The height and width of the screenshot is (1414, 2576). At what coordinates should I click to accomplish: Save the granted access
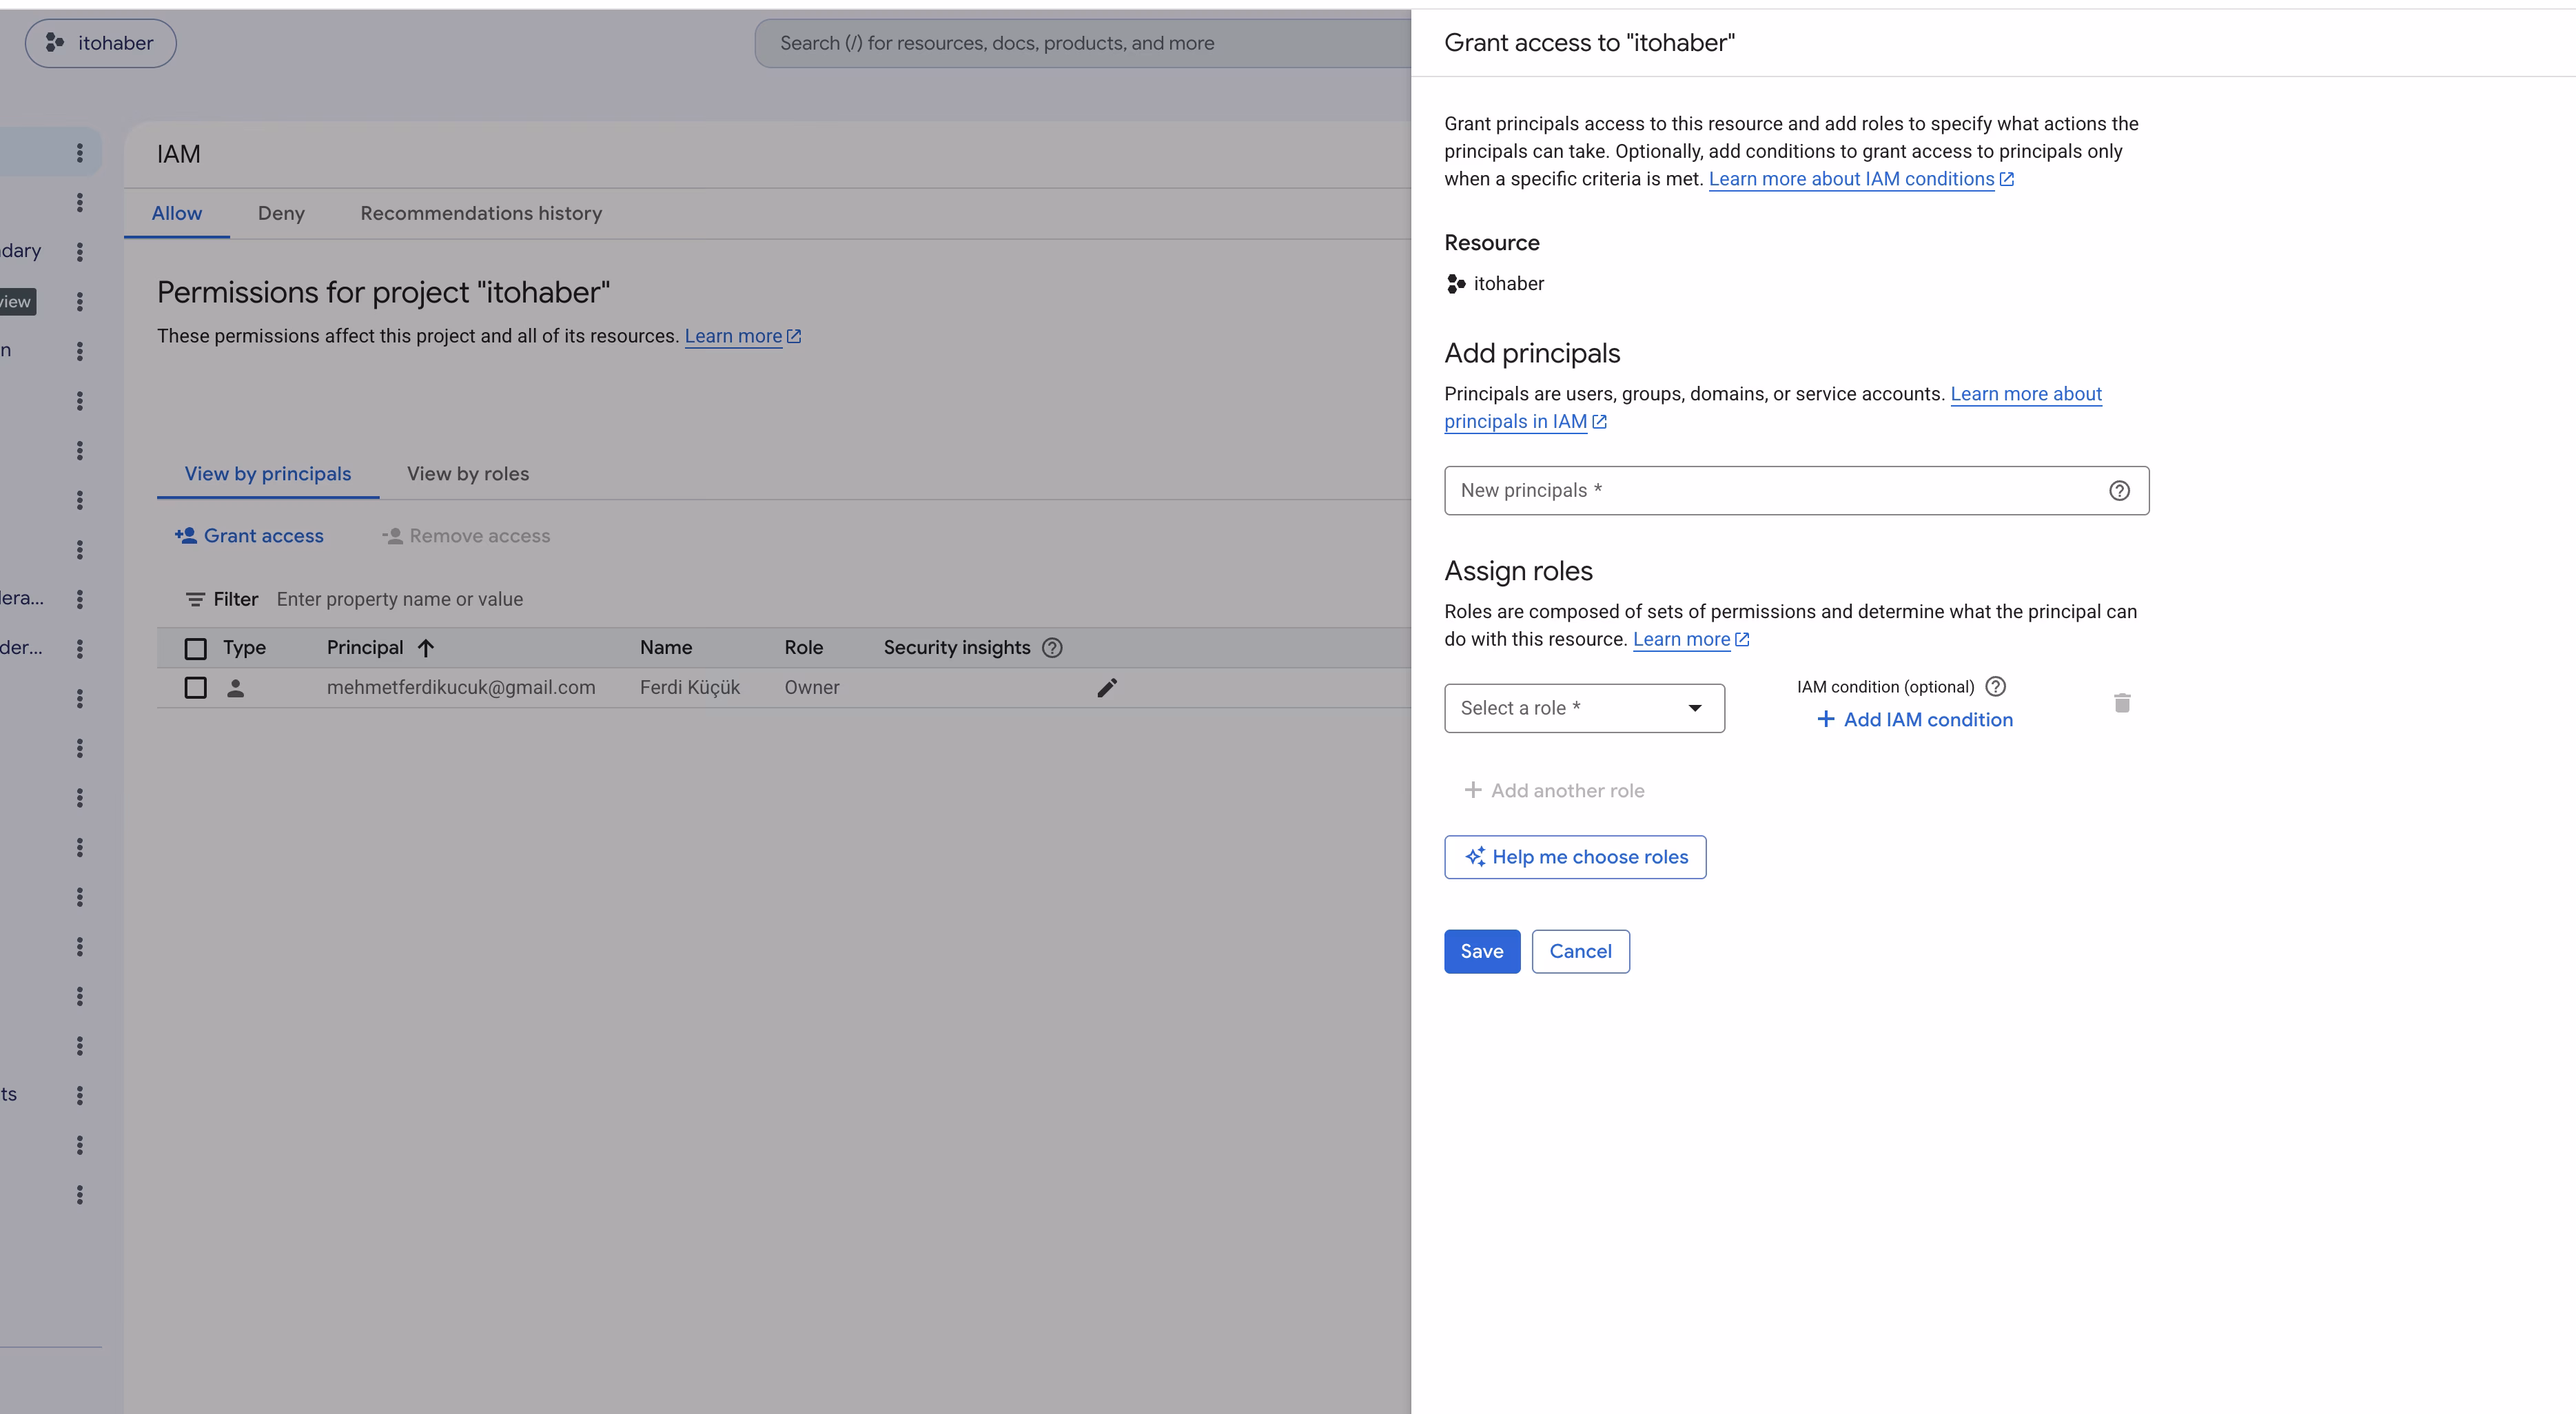[1482, 952]
